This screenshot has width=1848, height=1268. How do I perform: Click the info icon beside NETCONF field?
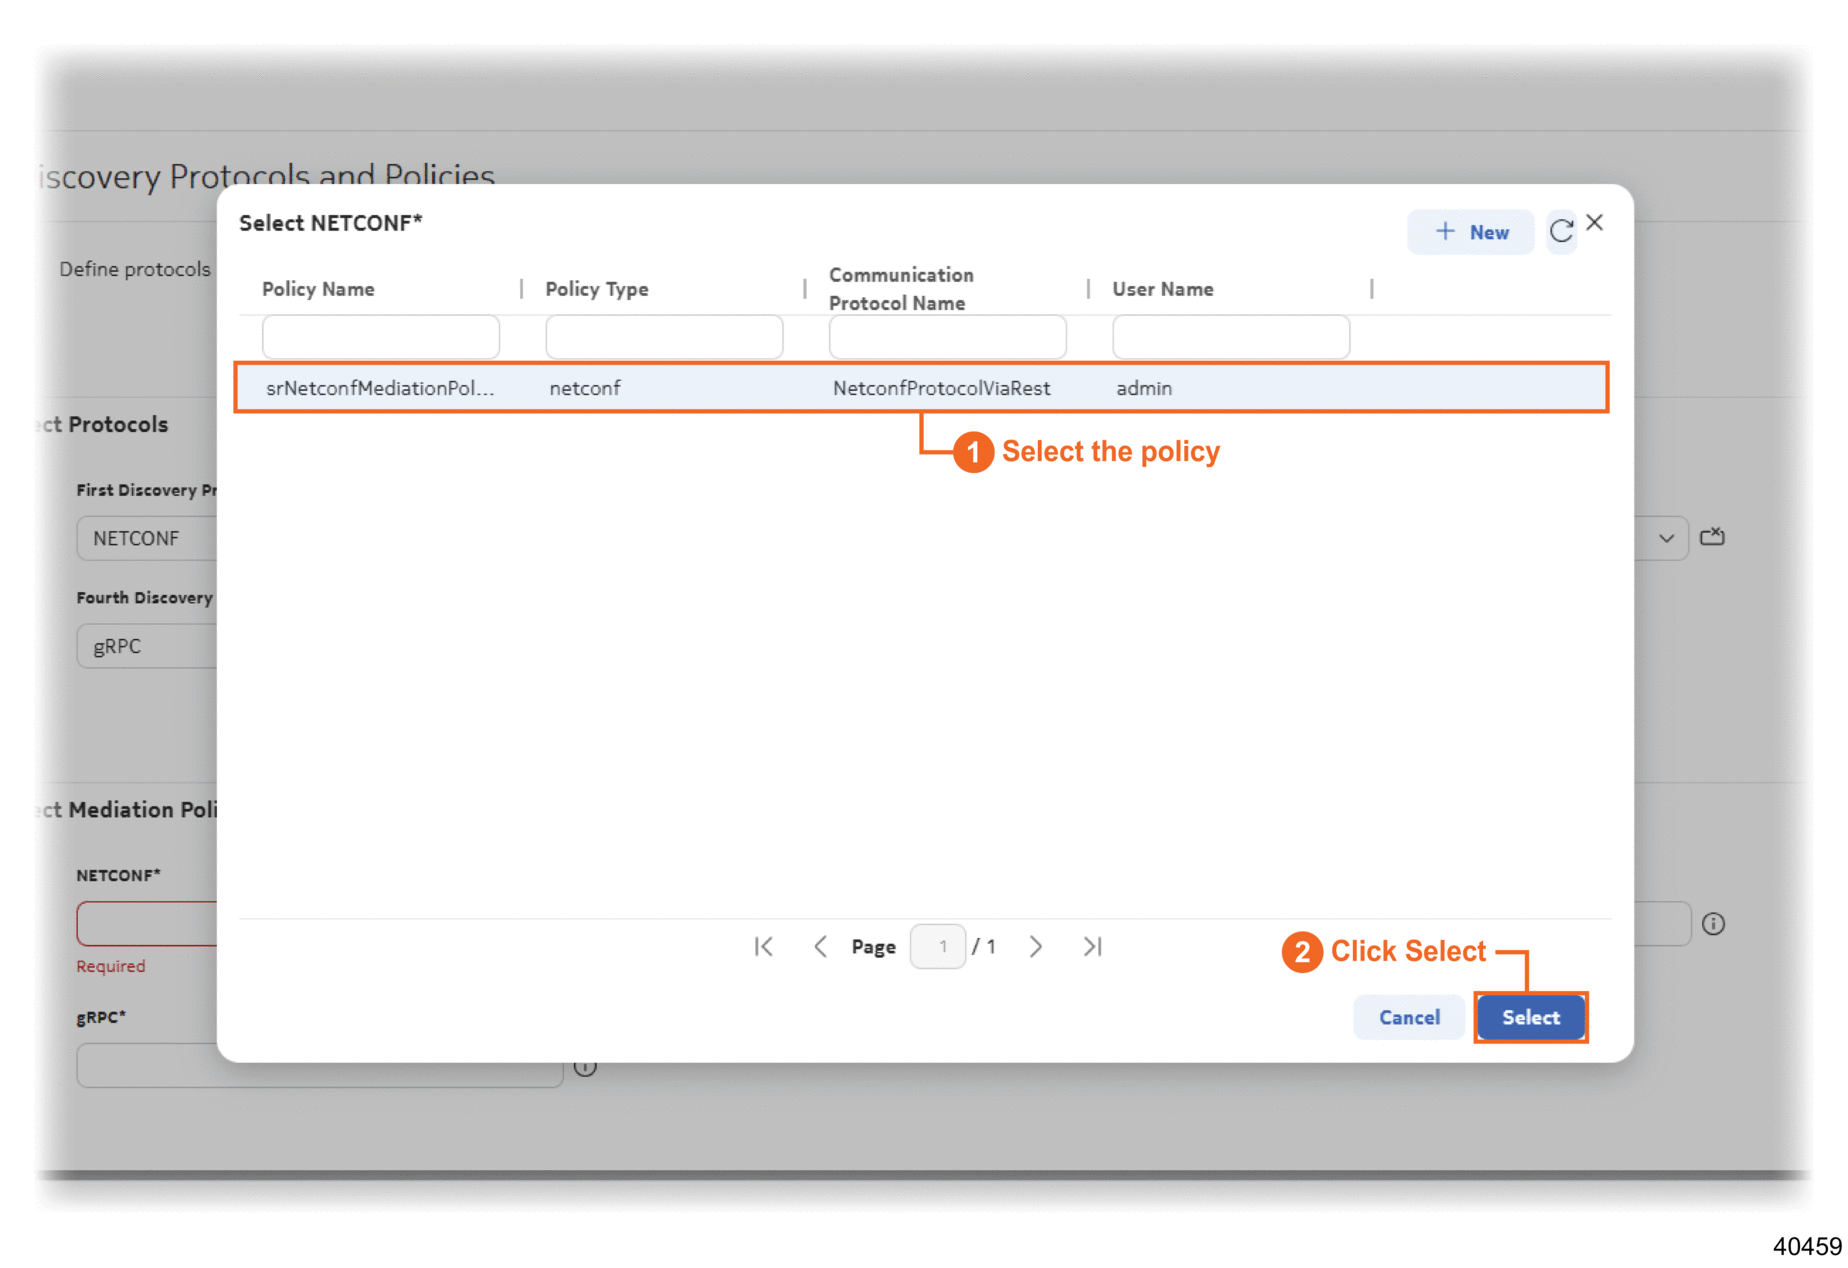(x=1713, y=924)
